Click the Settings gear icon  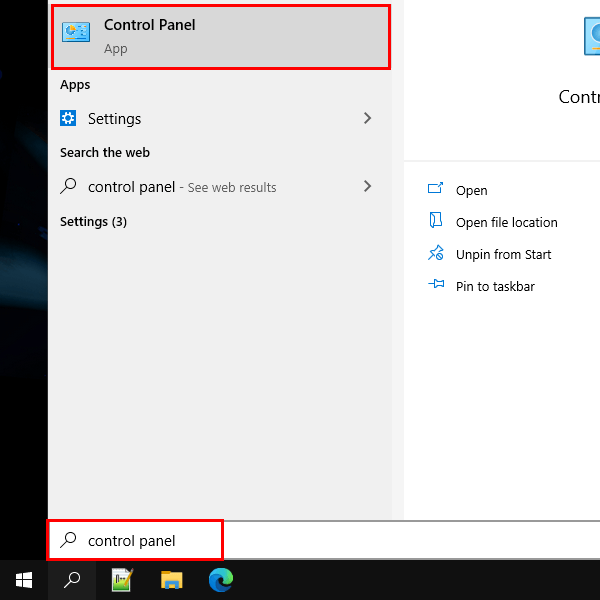68,118
